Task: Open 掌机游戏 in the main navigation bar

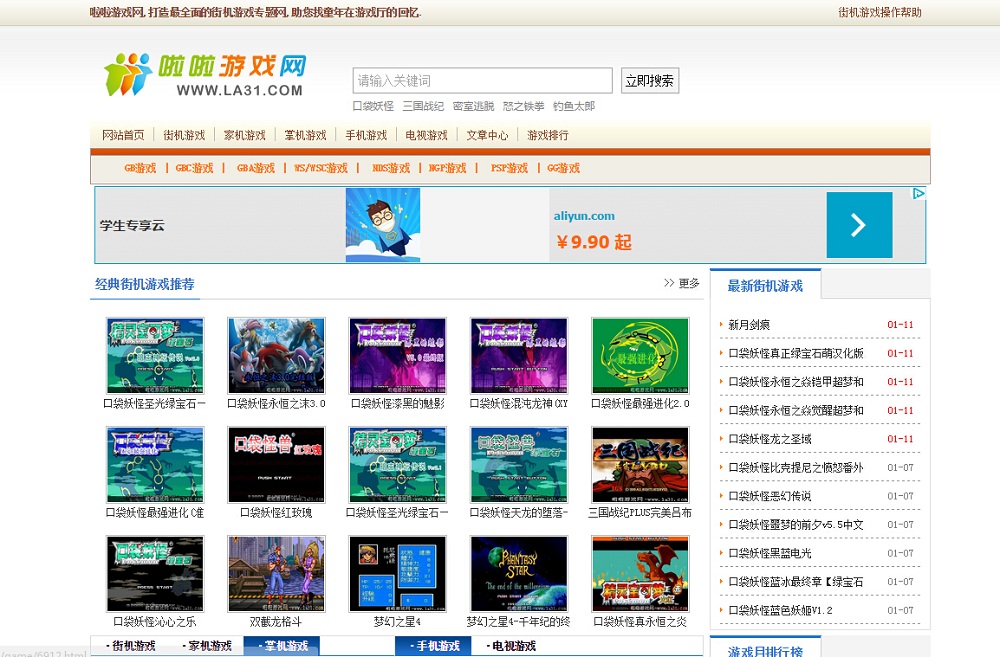Action: tap(305, 135)
